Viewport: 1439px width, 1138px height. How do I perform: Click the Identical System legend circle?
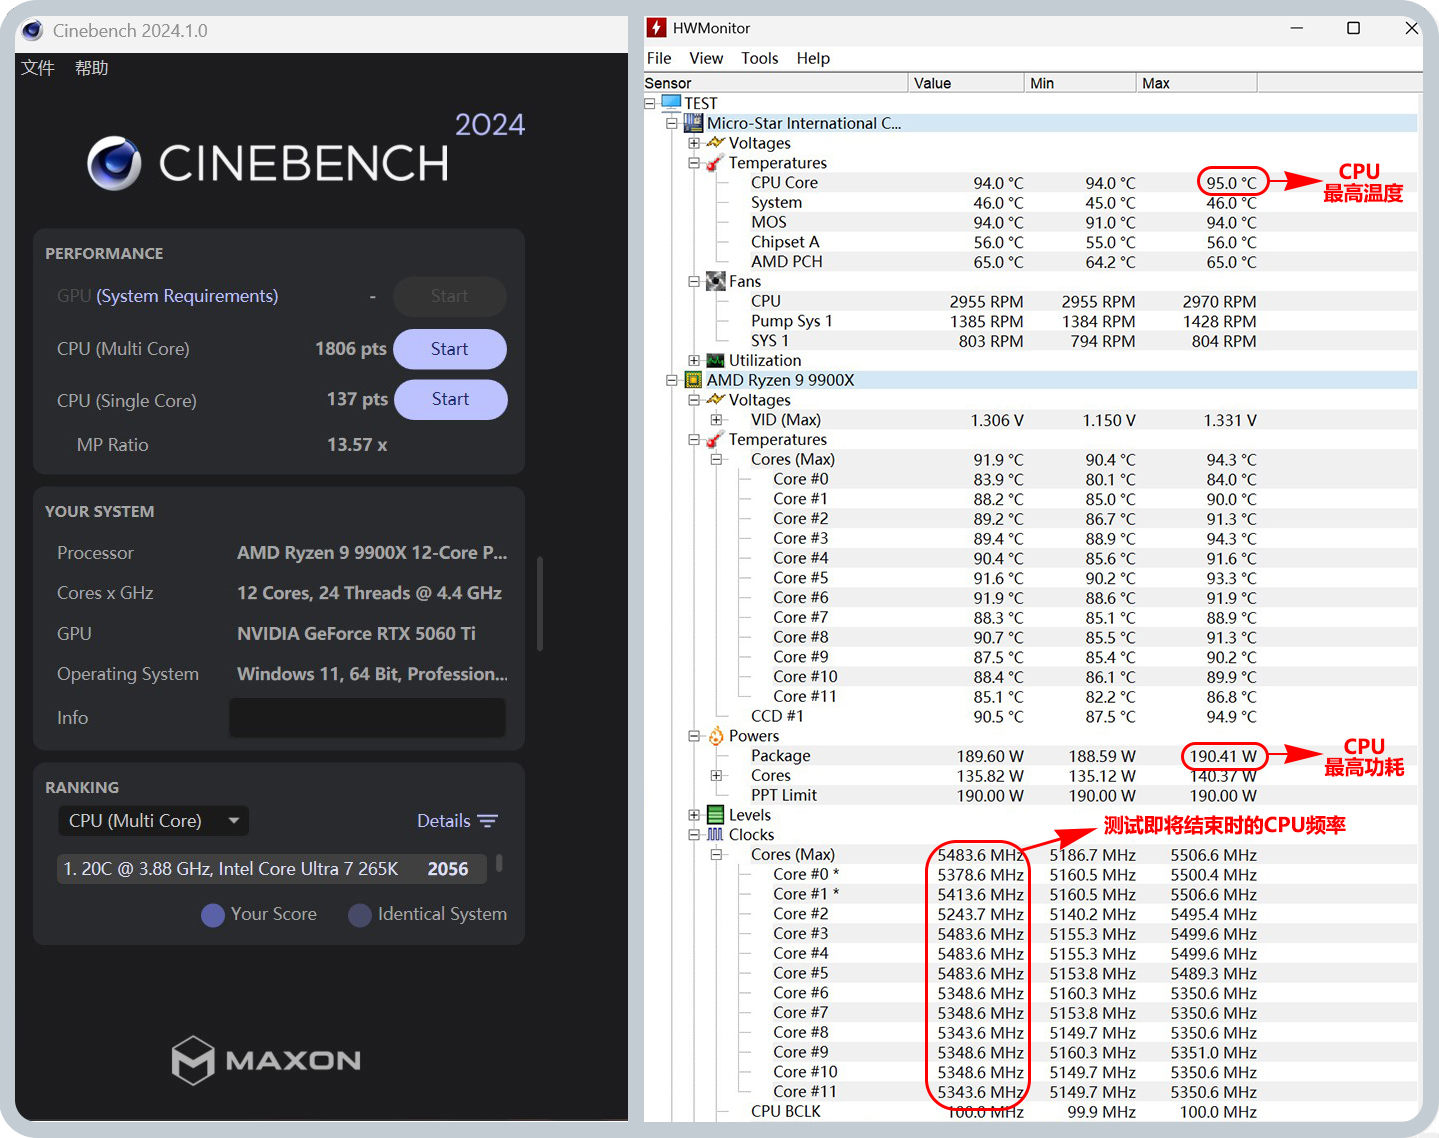coord(360,915)
